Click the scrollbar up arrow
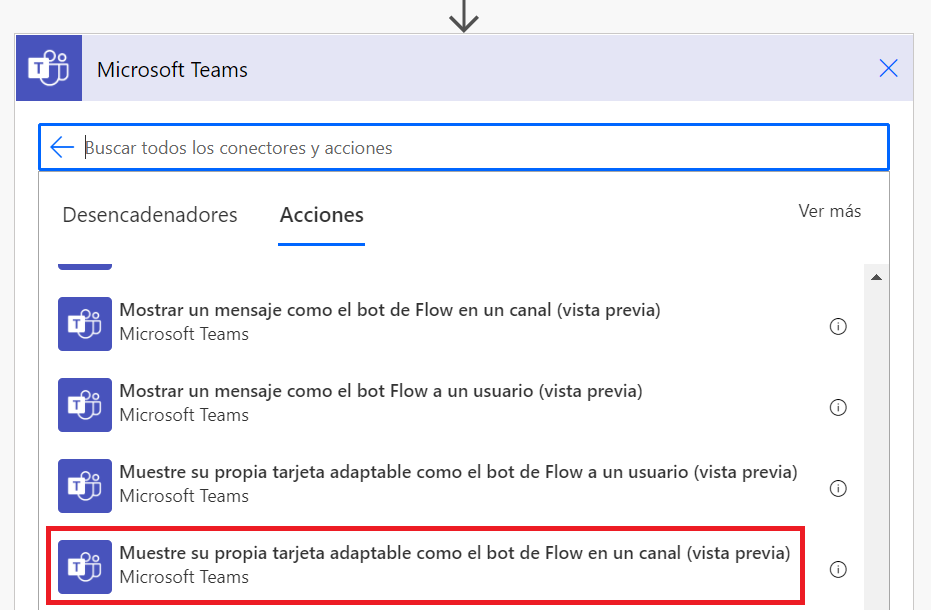 coord(876,276)
